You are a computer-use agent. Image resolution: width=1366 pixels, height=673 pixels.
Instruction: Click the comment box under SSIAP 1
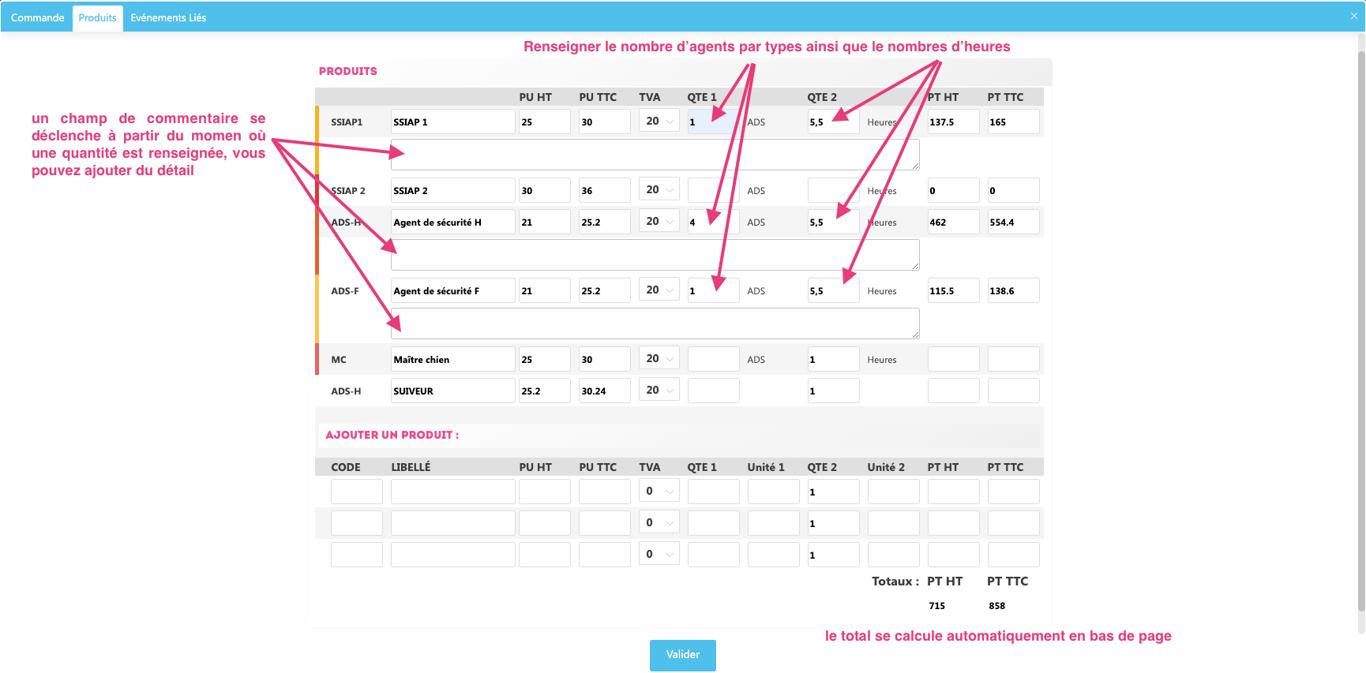pos(655,155)
